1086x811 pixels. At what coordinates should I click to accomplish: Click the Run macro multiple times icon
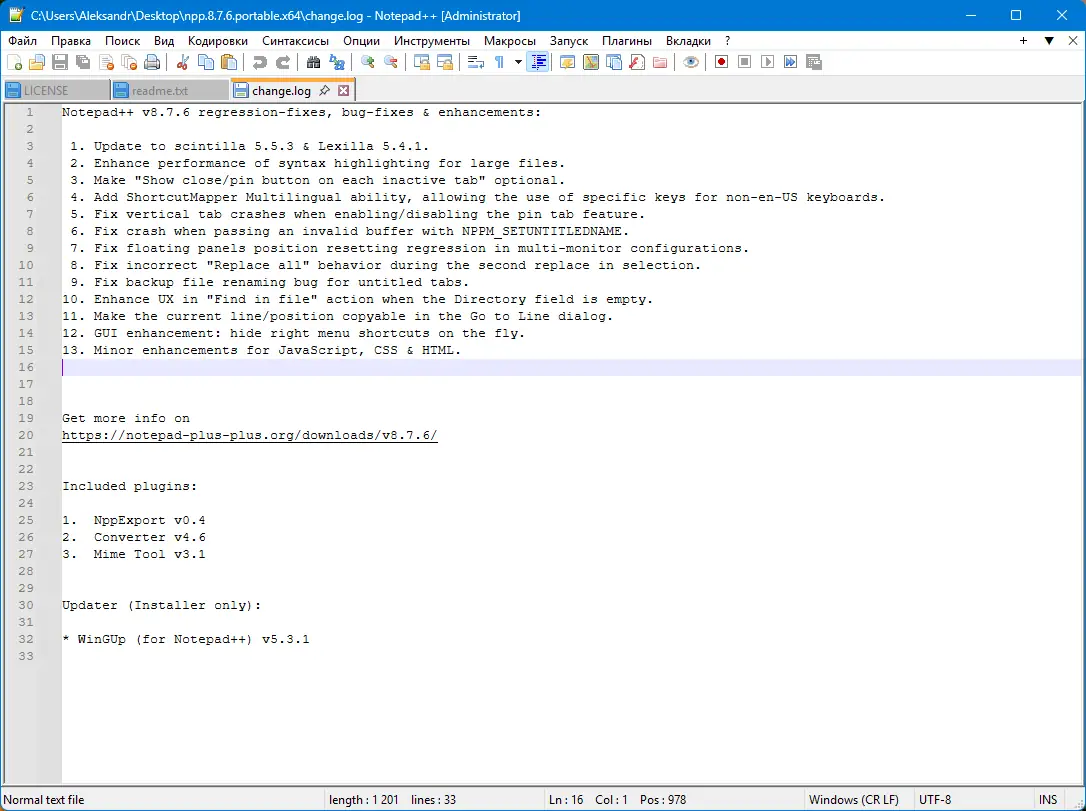(790, 62)
